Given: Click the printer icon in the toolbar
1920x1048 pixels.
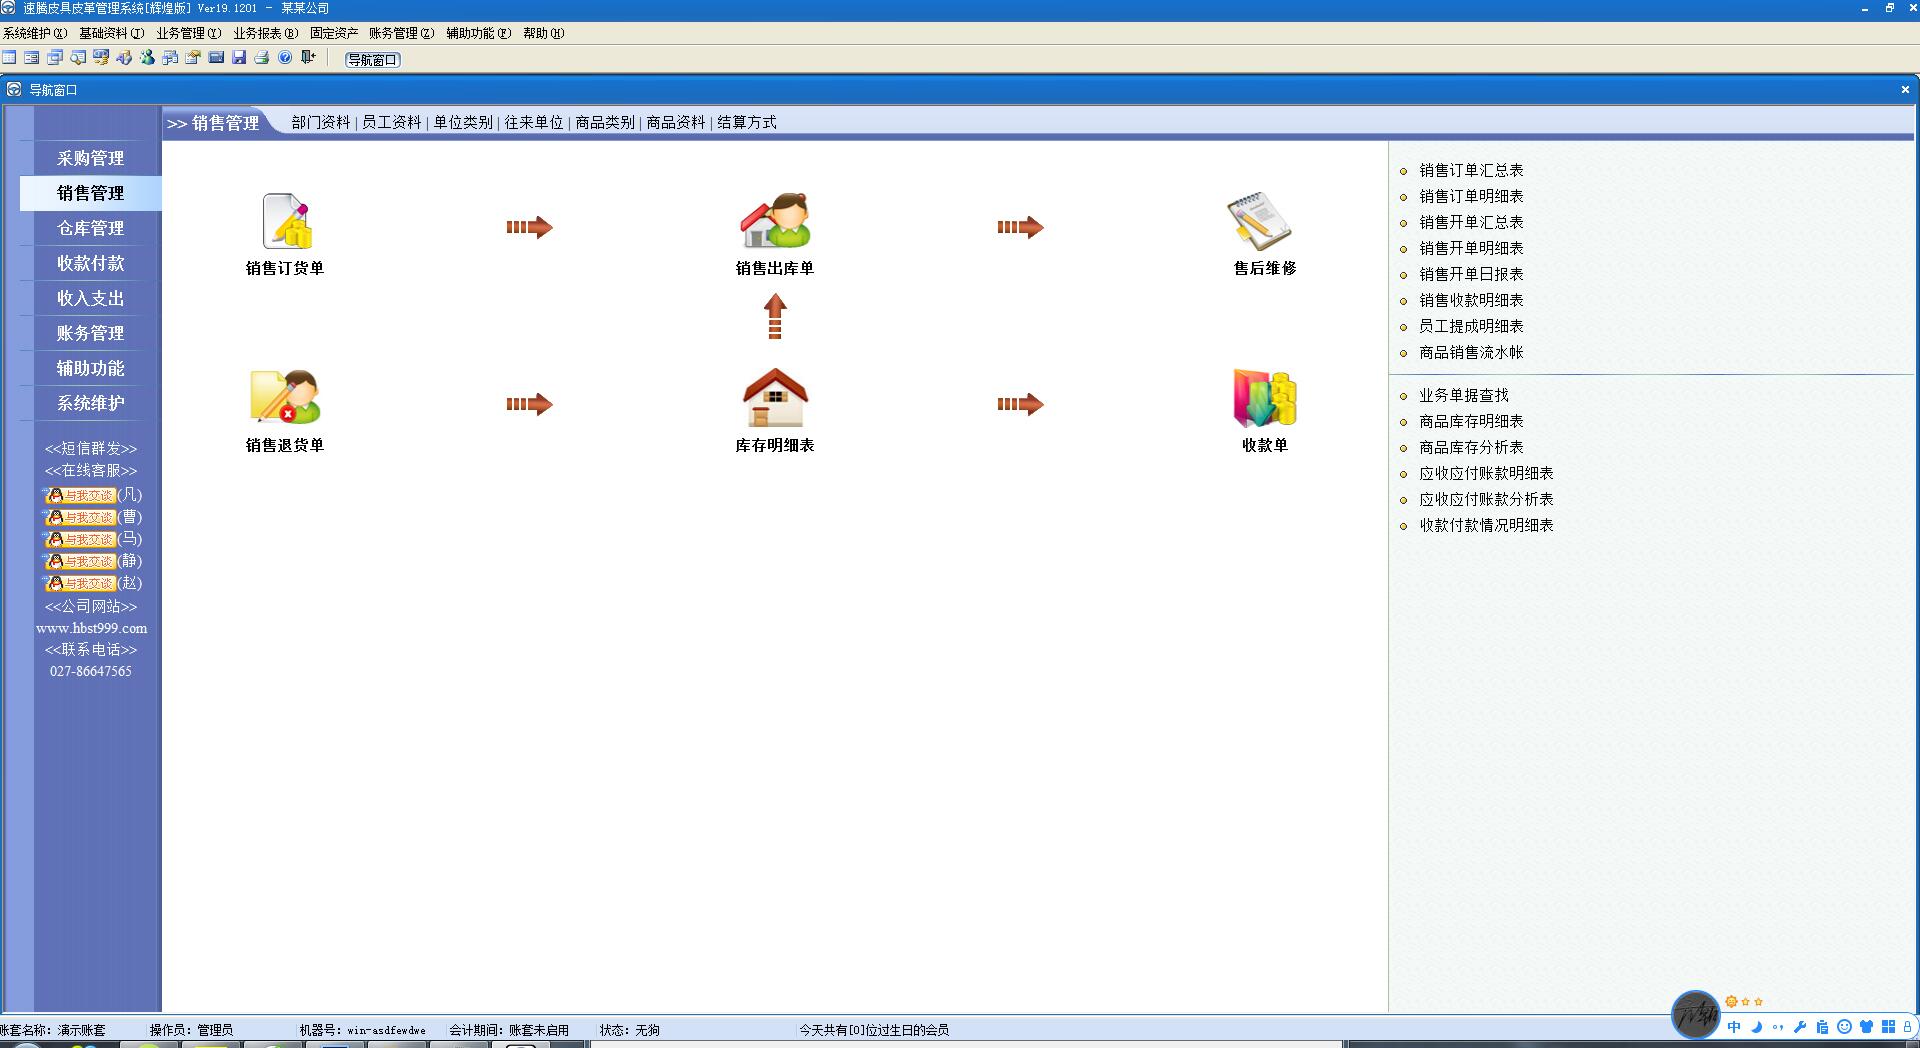Looking at the screenshot, I should coord(262,58).
